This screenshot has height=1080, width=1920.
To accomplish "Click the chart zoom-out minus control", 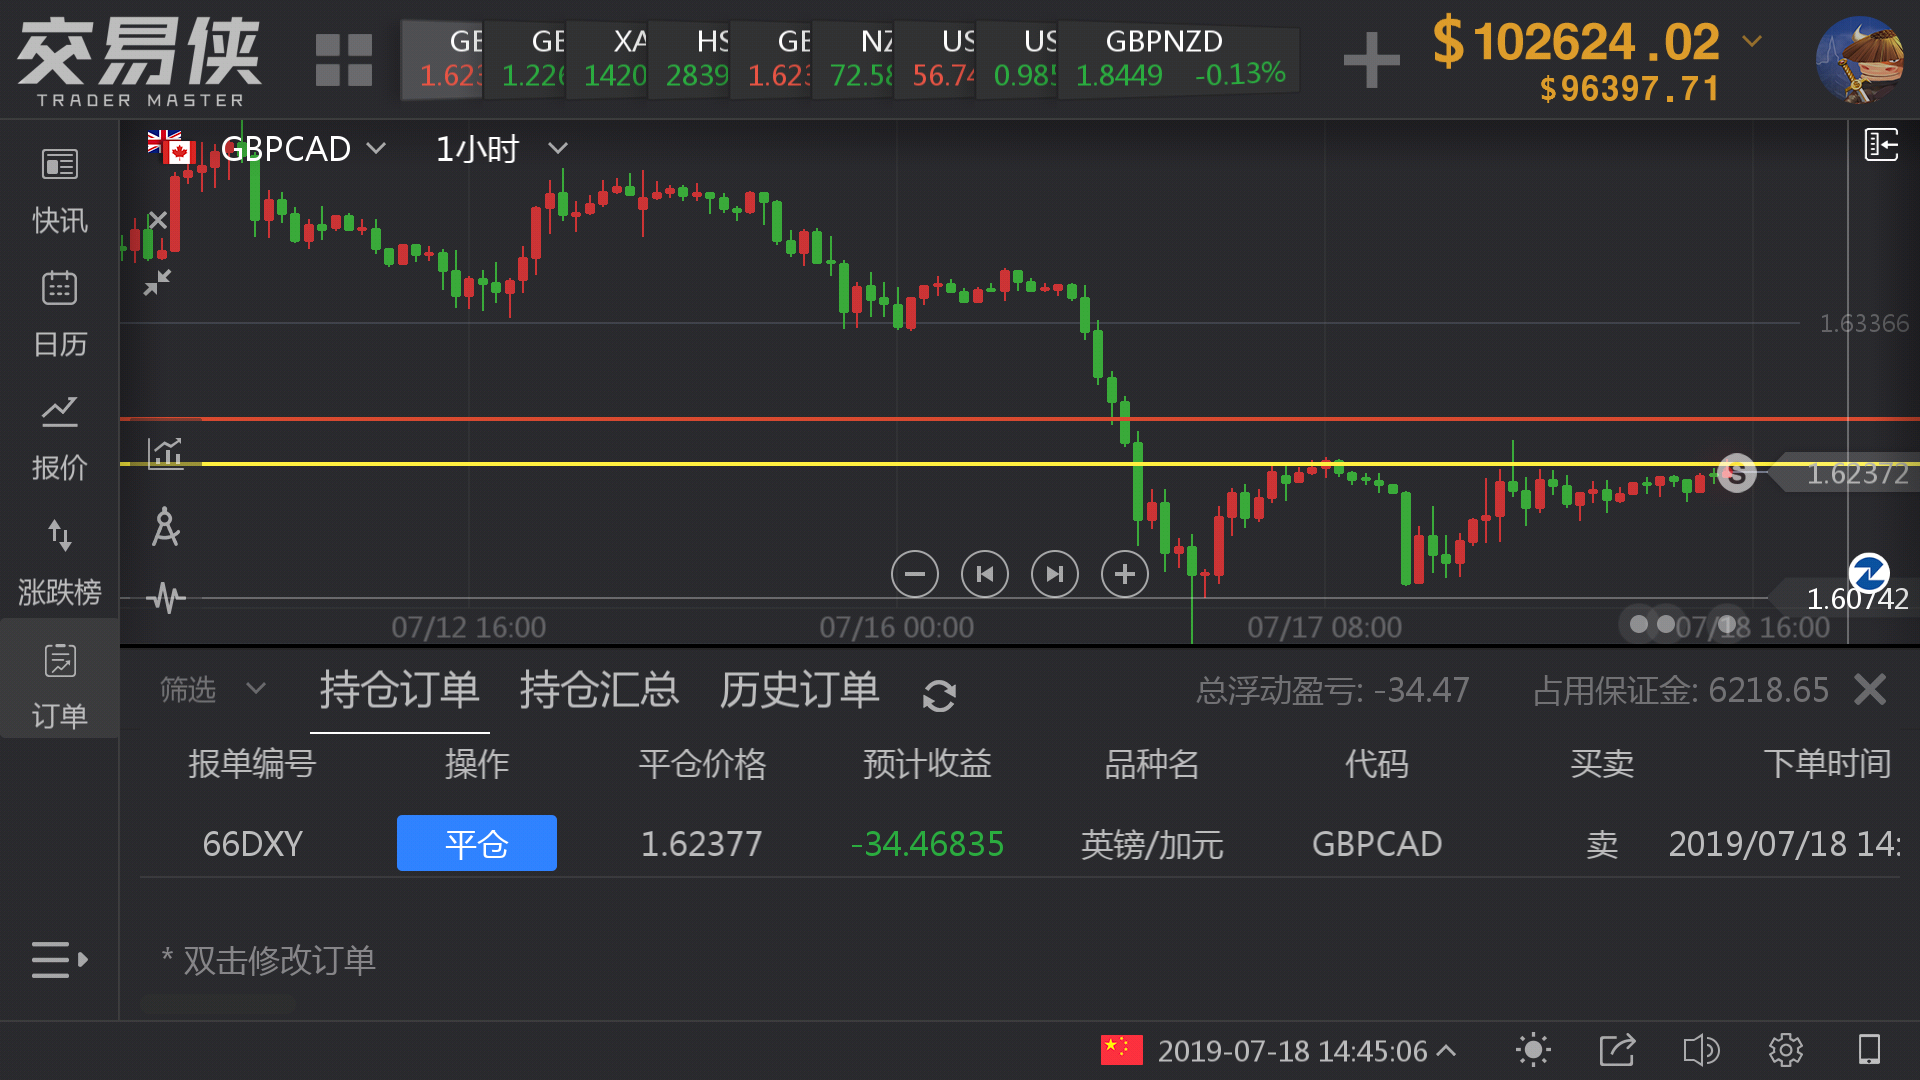I will 914,574.
